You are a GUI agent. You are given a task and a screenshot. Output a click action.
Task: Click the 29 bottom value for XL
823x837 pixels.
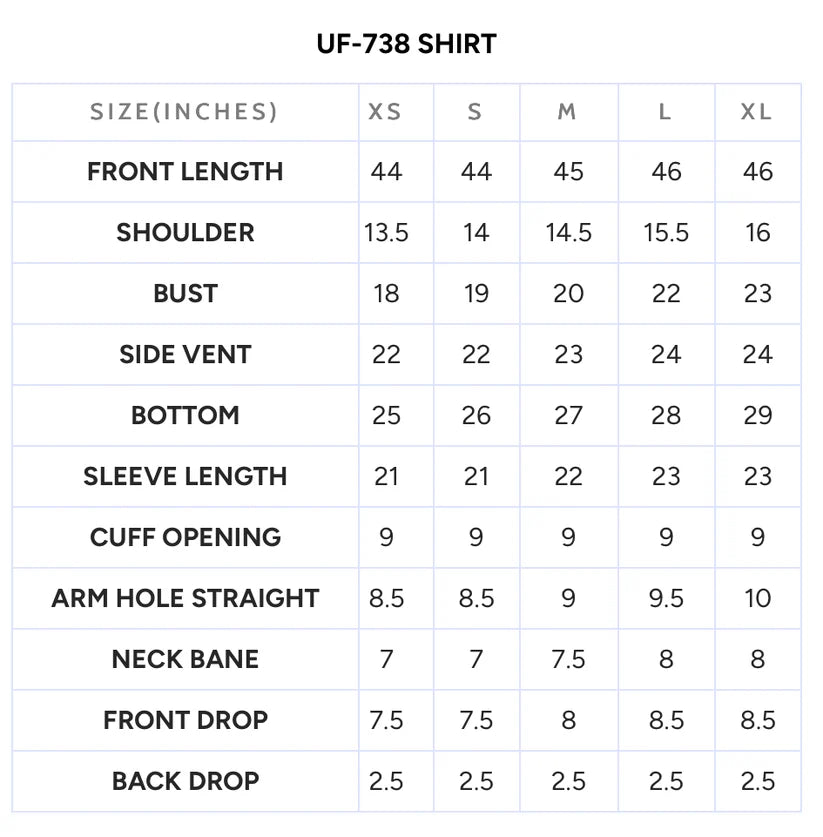tap(758, 415)
